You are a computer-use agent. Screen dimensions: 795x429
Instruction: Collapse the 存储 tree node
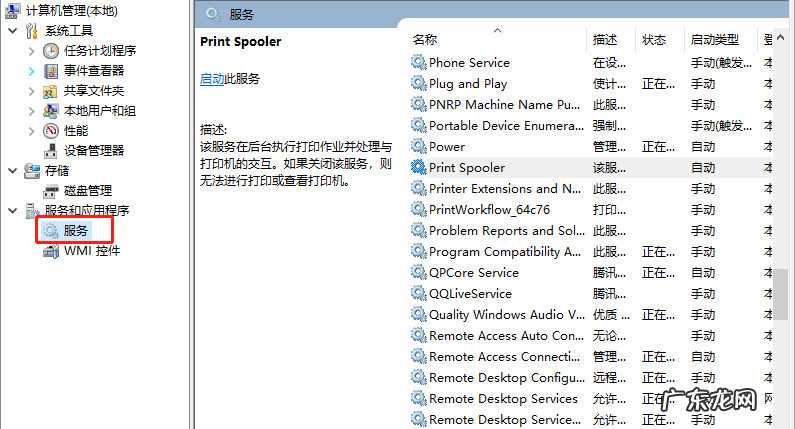pos(13,171)
